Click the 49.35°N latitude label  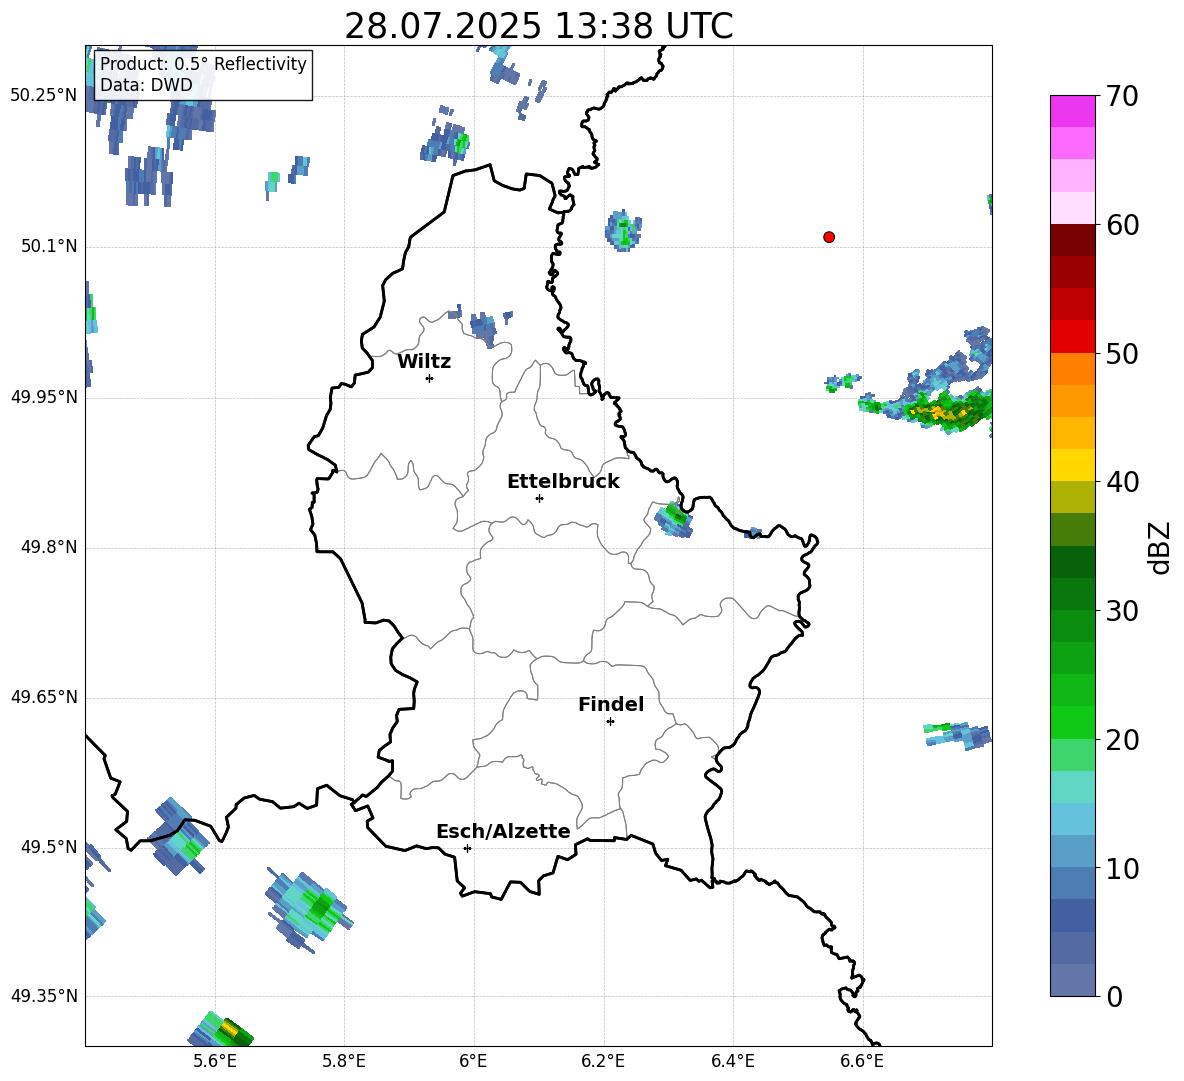43,996
